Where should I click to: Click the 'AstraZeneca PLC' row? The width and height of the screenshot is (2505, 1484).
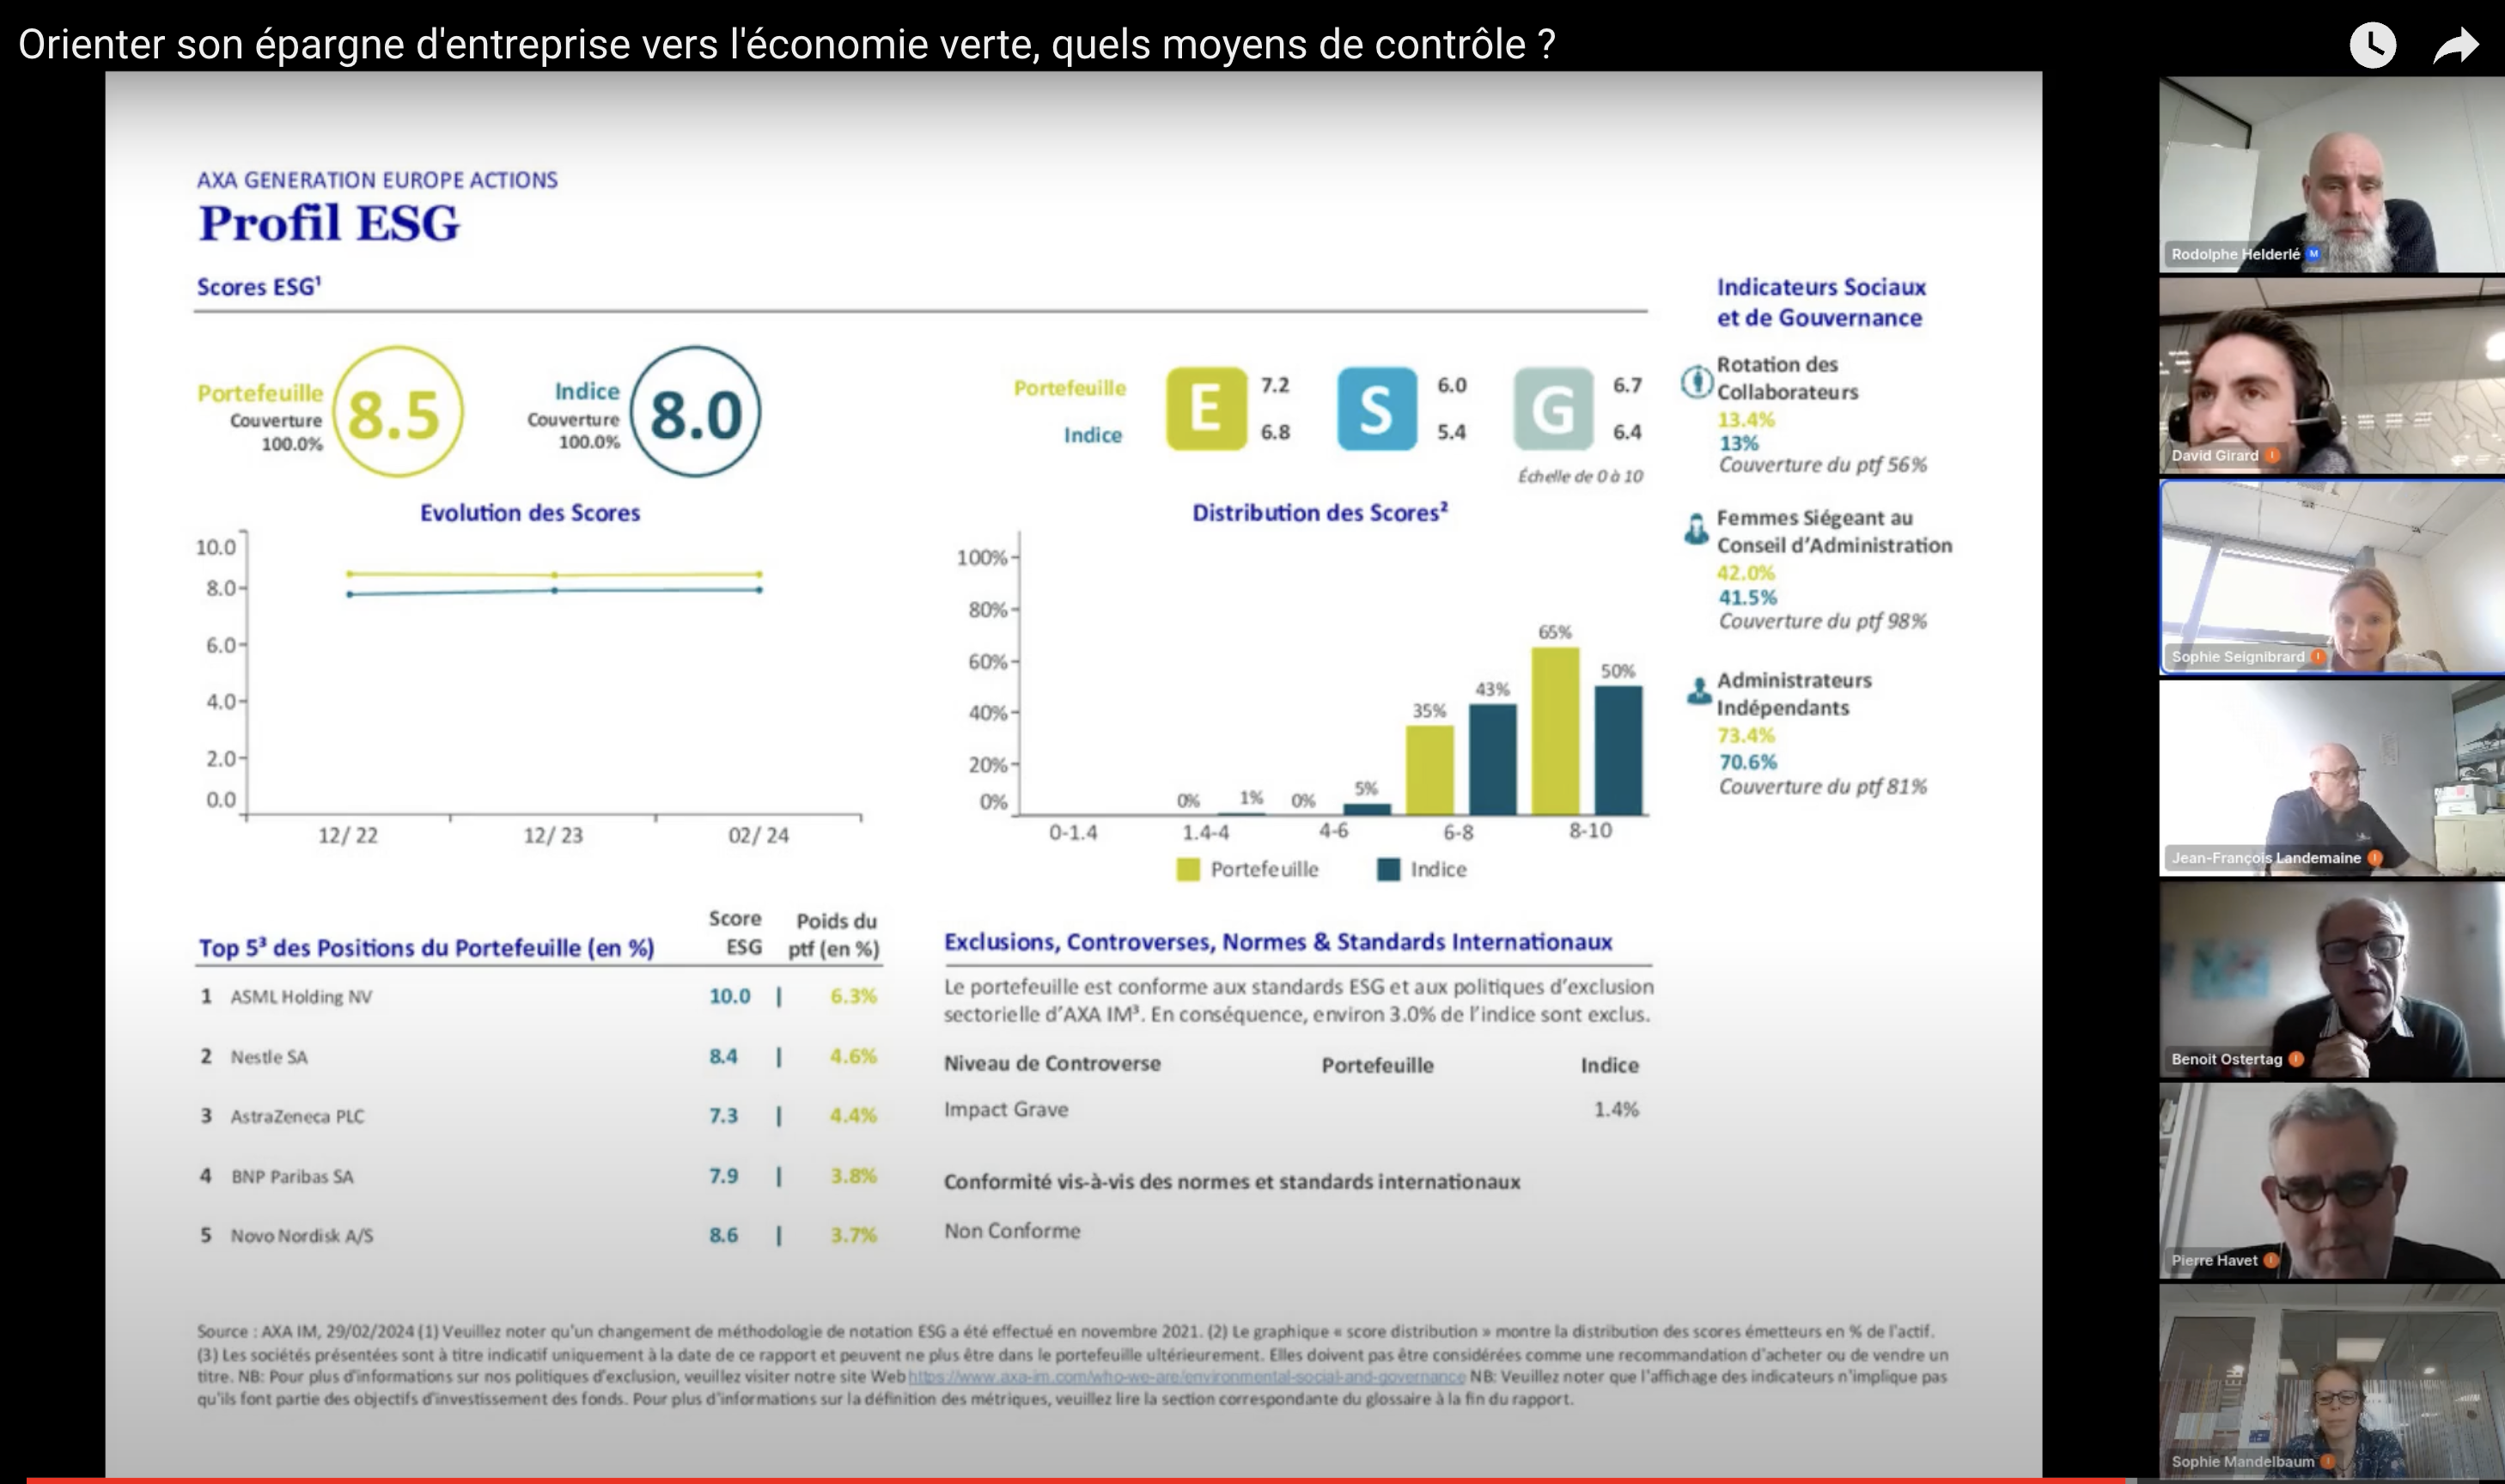click(539, 1116)
